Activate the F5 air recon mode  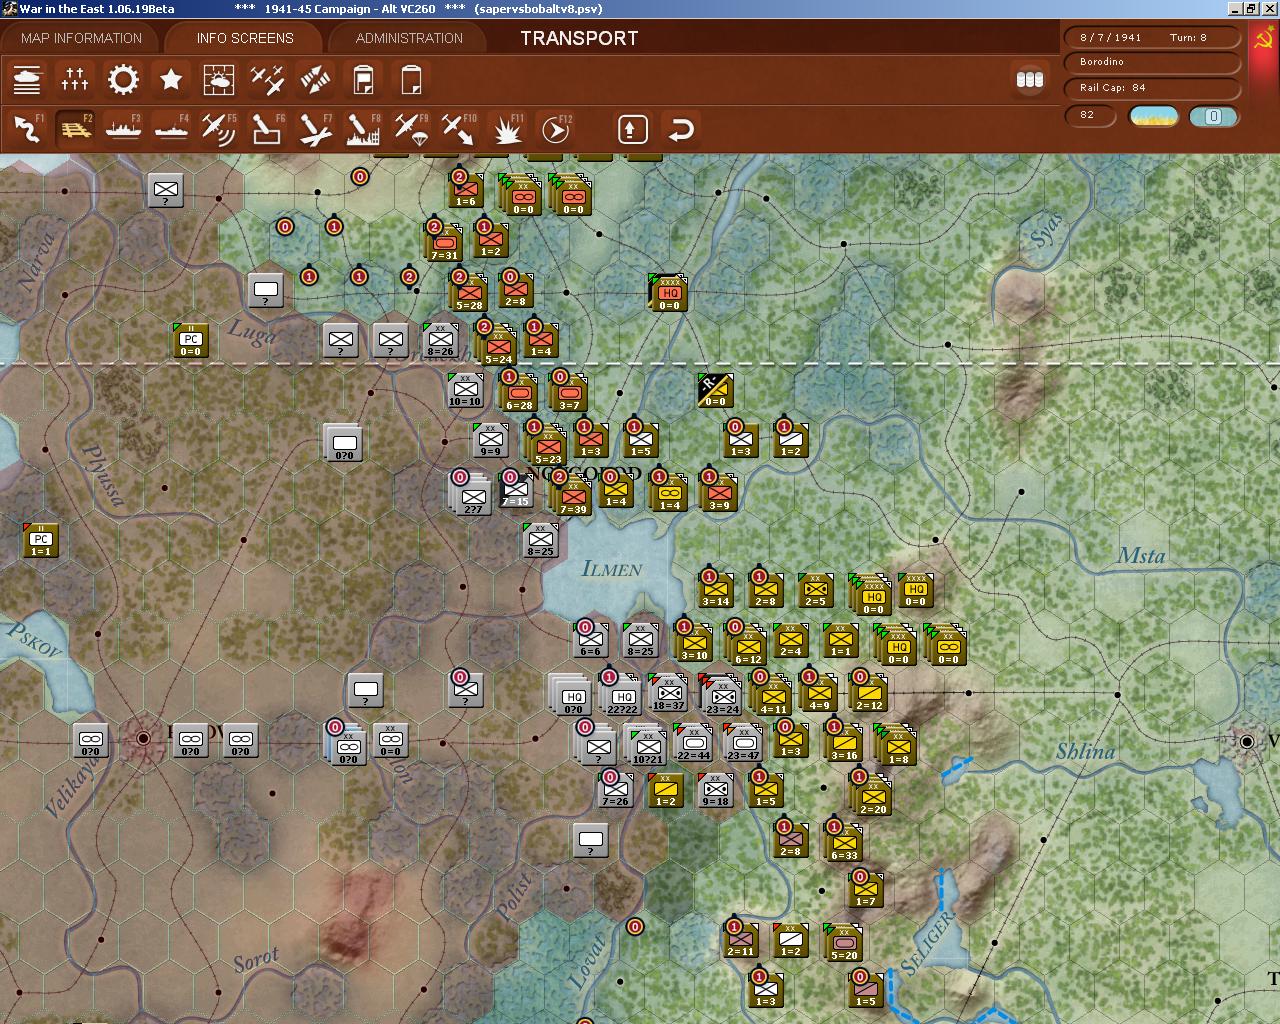click(219, 129)
